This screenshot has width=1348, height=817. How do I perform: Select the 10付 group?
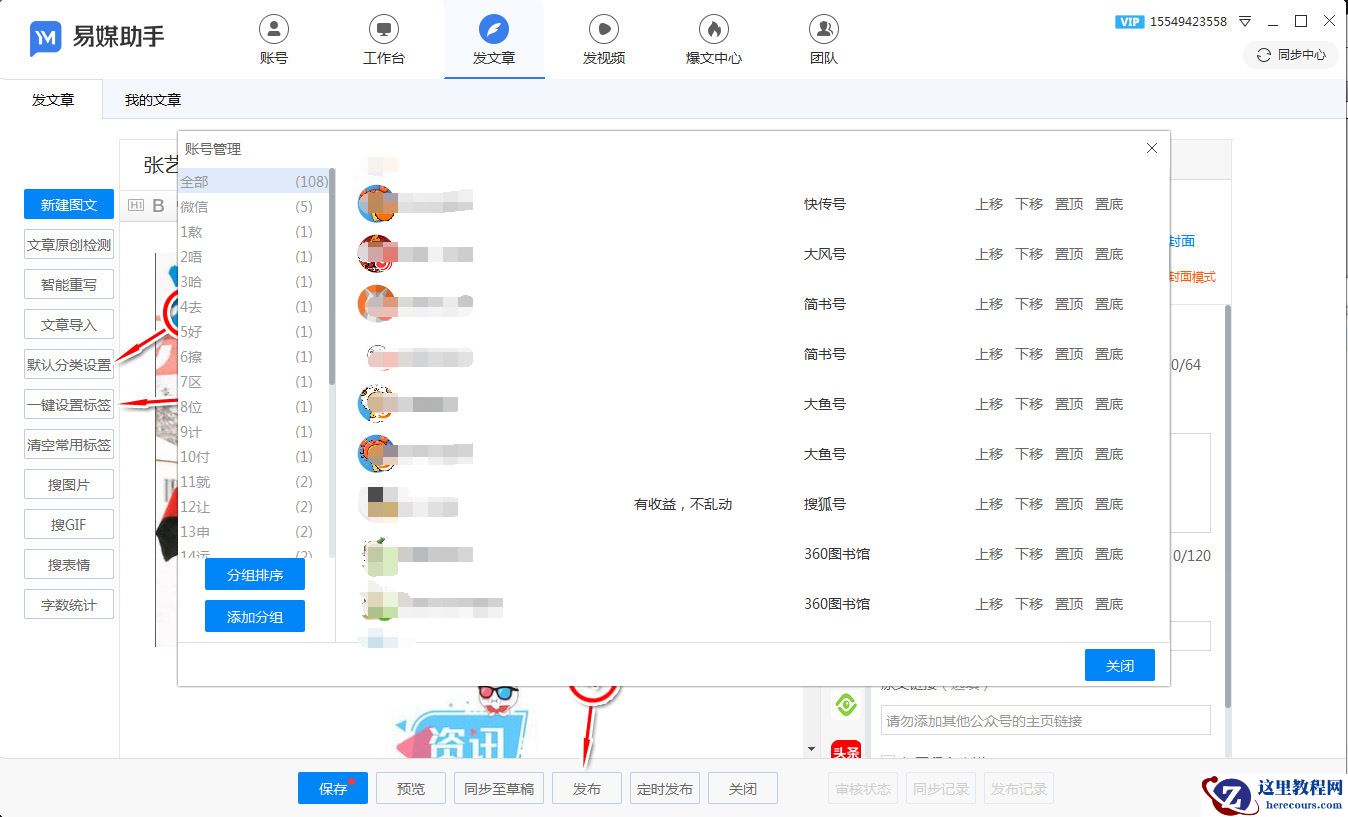pyautogui.click(x=254, y=457)
